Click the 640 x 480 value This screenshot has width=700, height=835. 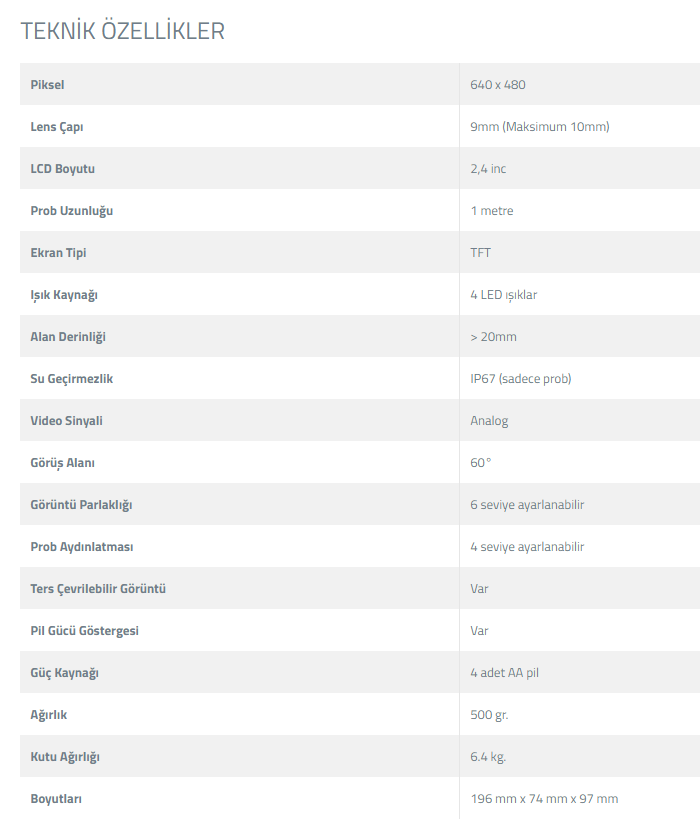click(498, 85)
